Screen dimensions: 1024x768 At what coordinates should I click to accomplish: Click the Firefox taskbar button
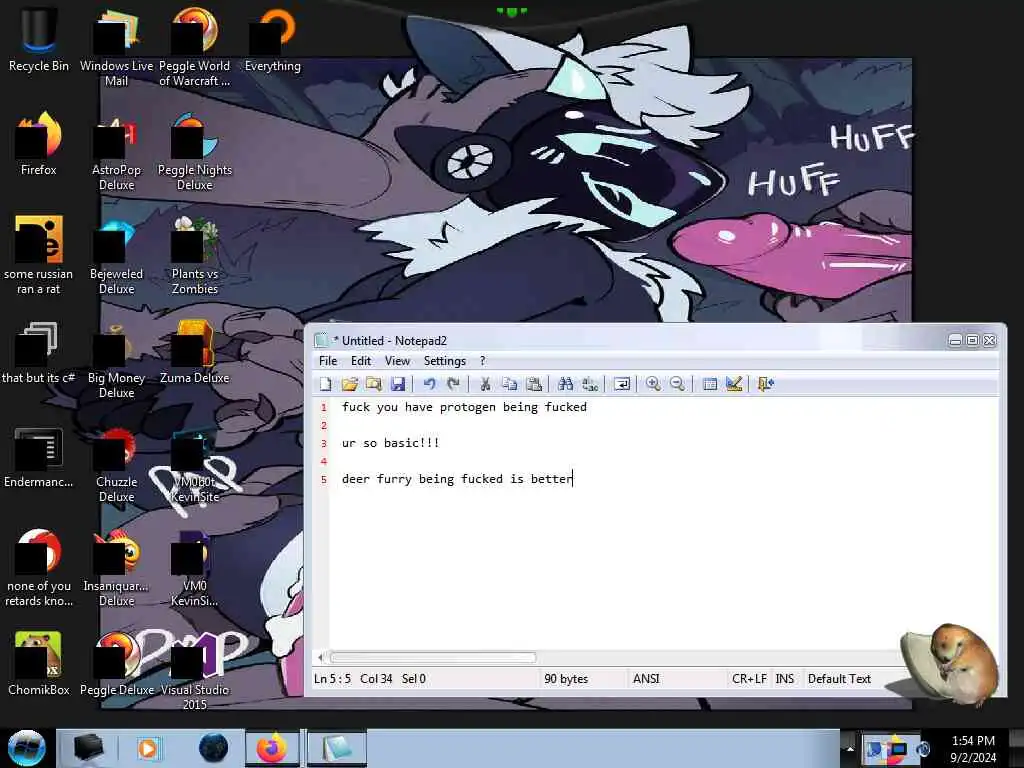pos(272,748)
